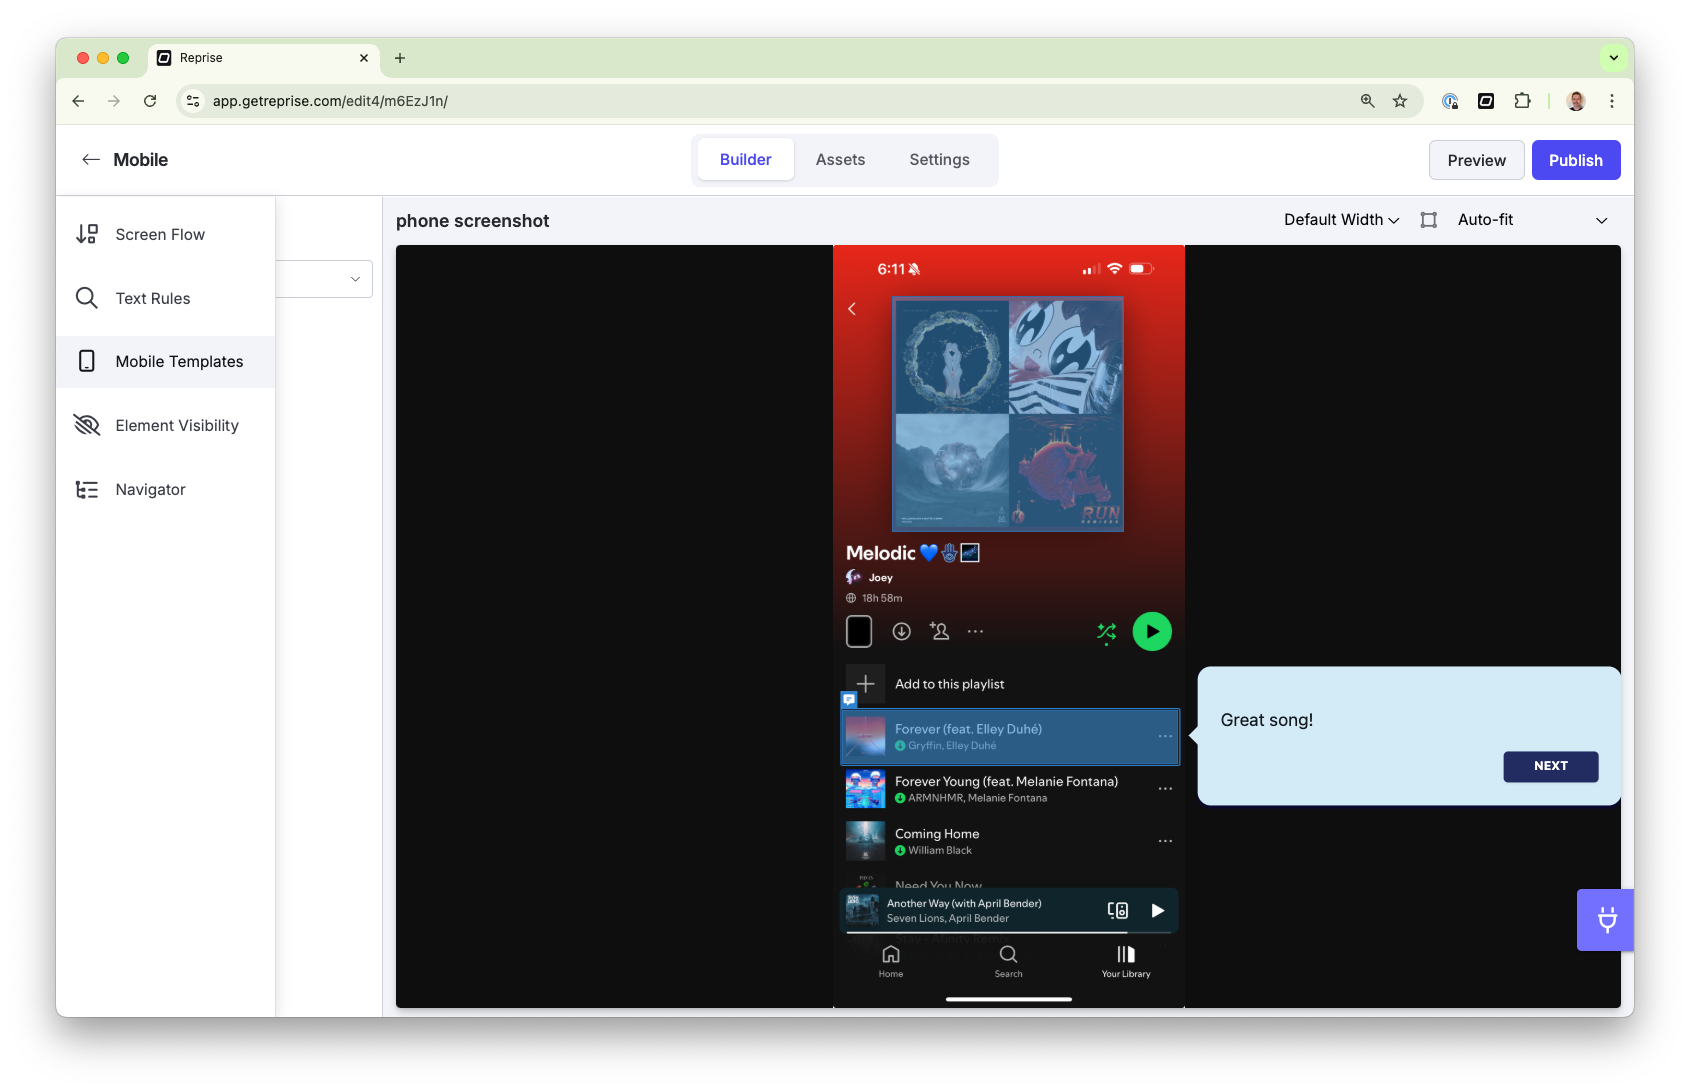Select Forever Young track title

pos(1006,781)
